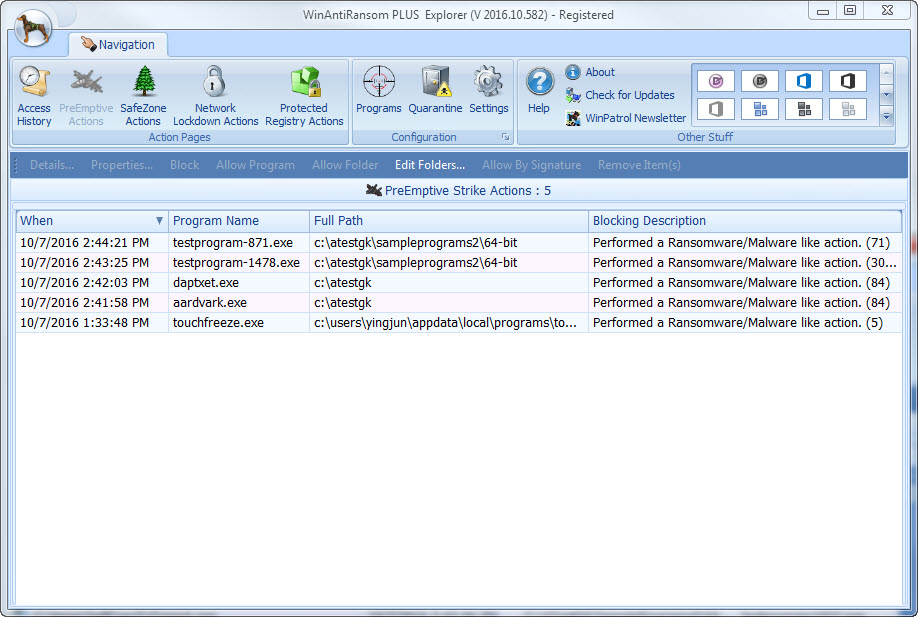
Task: Click the Check for Updates icon
Action: [573, 95]
